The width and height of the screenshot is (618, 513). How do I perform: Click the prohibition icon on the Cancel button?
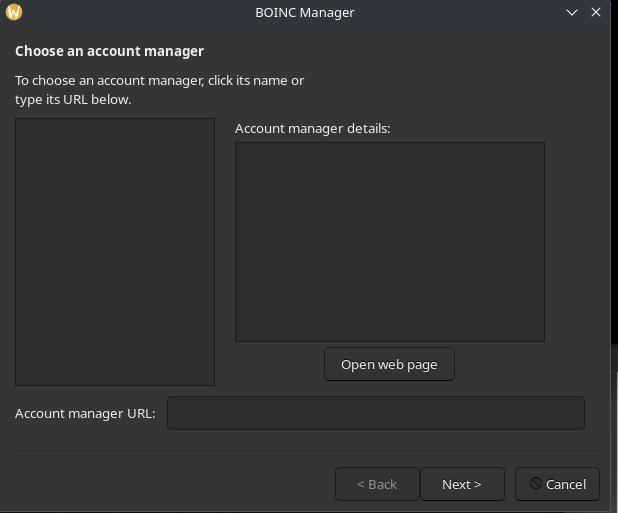[536, 483]
